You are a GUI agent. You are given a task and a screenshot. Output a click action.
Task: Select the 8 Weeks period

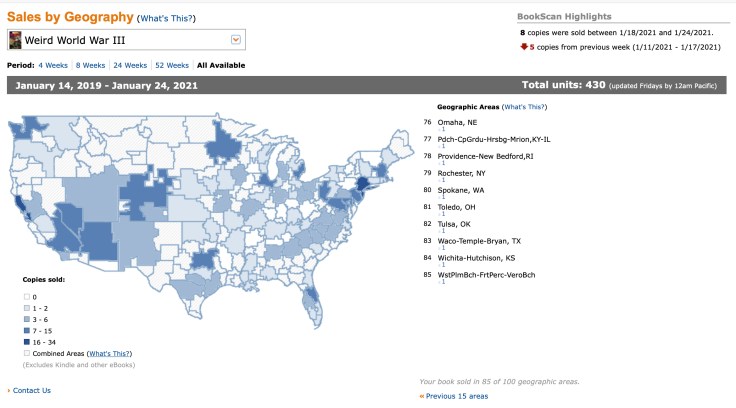pos(91,65)
